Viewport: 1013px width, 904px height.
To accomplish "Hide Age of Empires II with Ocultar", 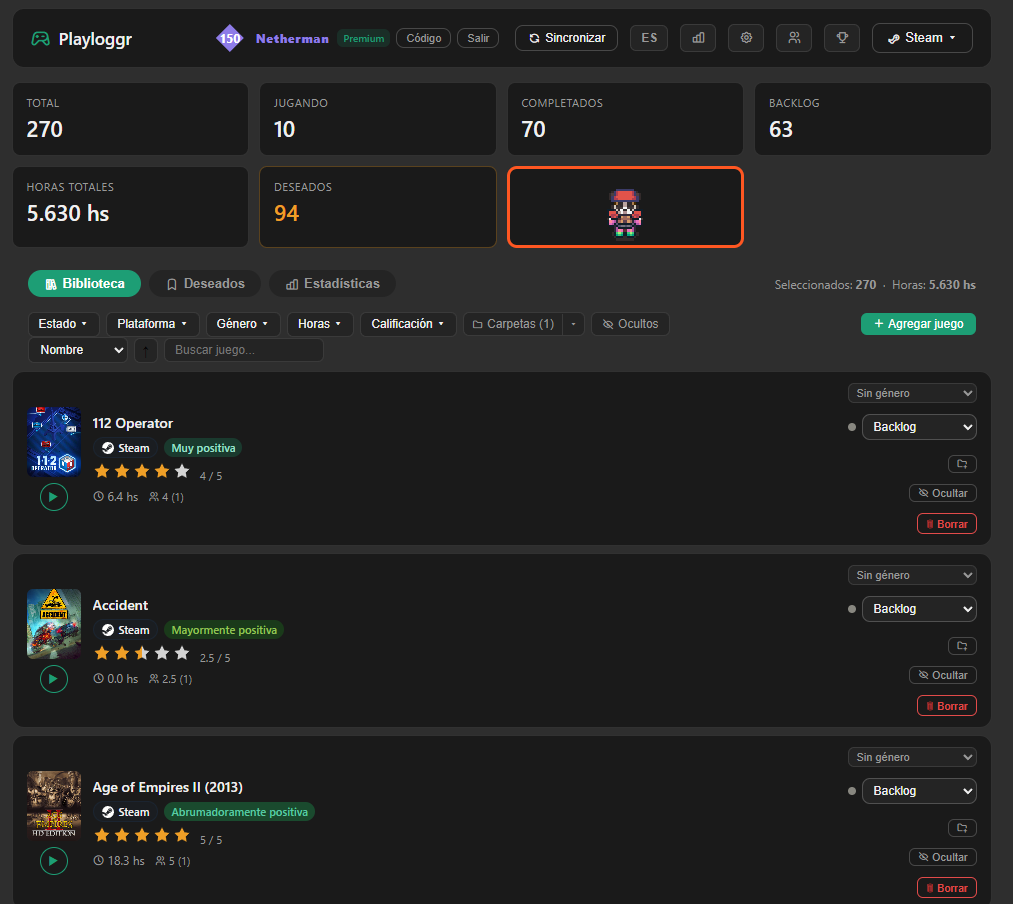I will [943, 857].
